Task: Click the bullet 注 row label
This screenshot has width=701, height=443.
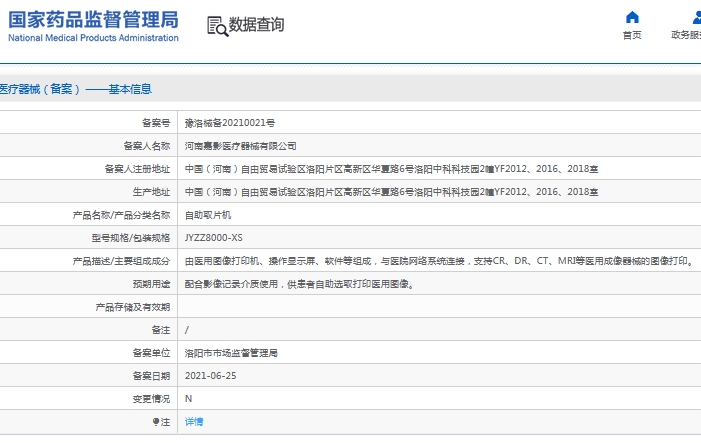Action: point(161,422)
